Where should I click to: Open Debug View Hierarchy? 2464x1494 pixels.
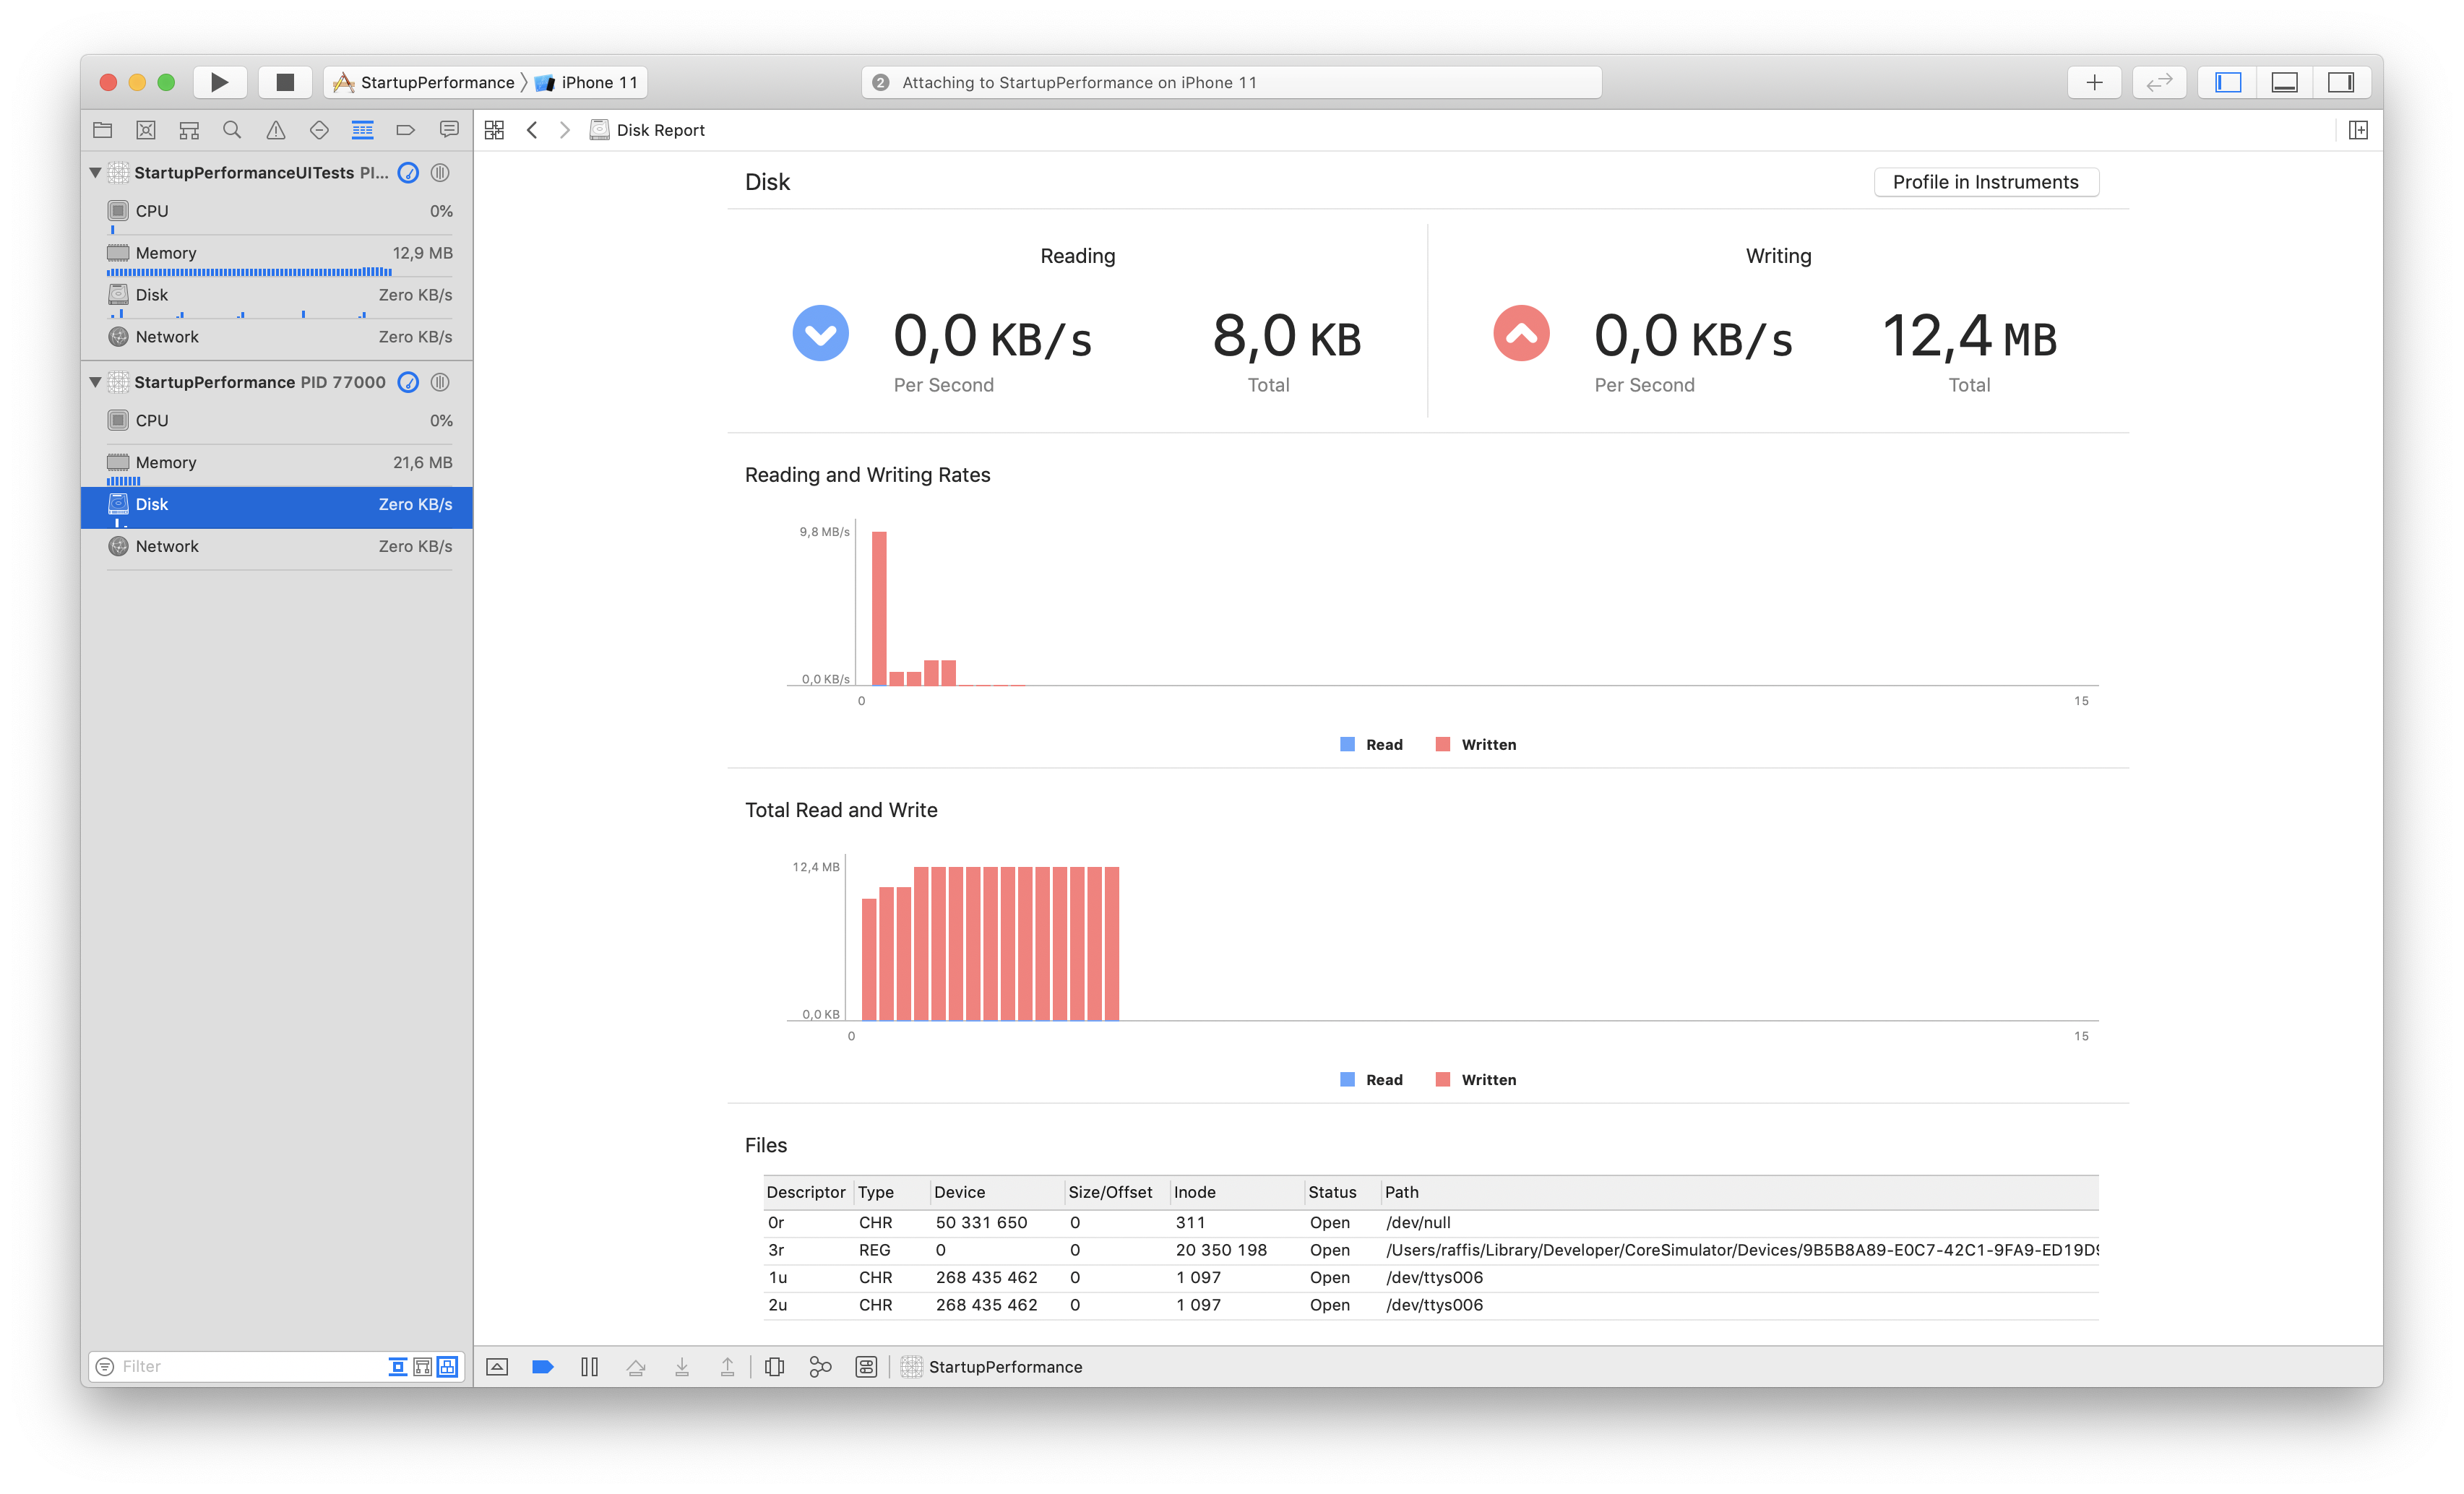pyautogui.click(x=774, y=1367)
